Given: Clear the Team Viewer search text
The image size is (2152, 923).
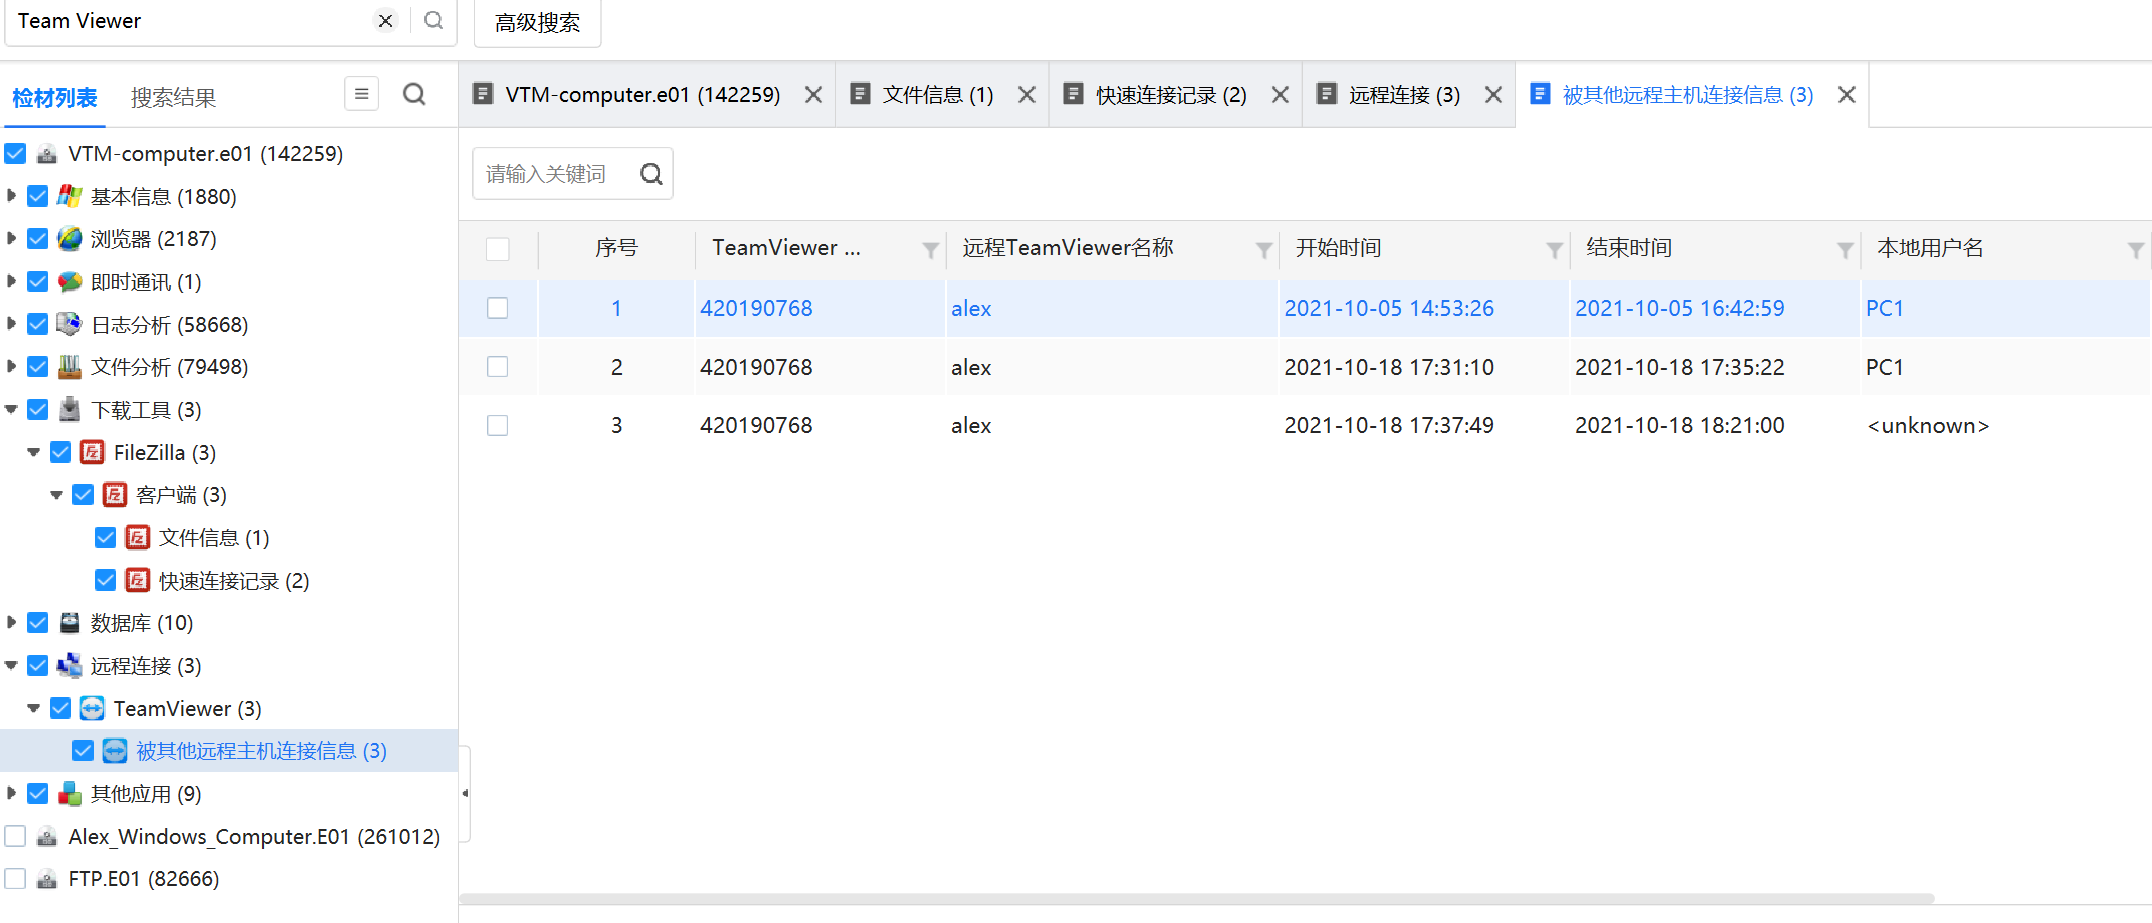Looking at the screenshot, I should pyautogui.click(x=385, y=21).
